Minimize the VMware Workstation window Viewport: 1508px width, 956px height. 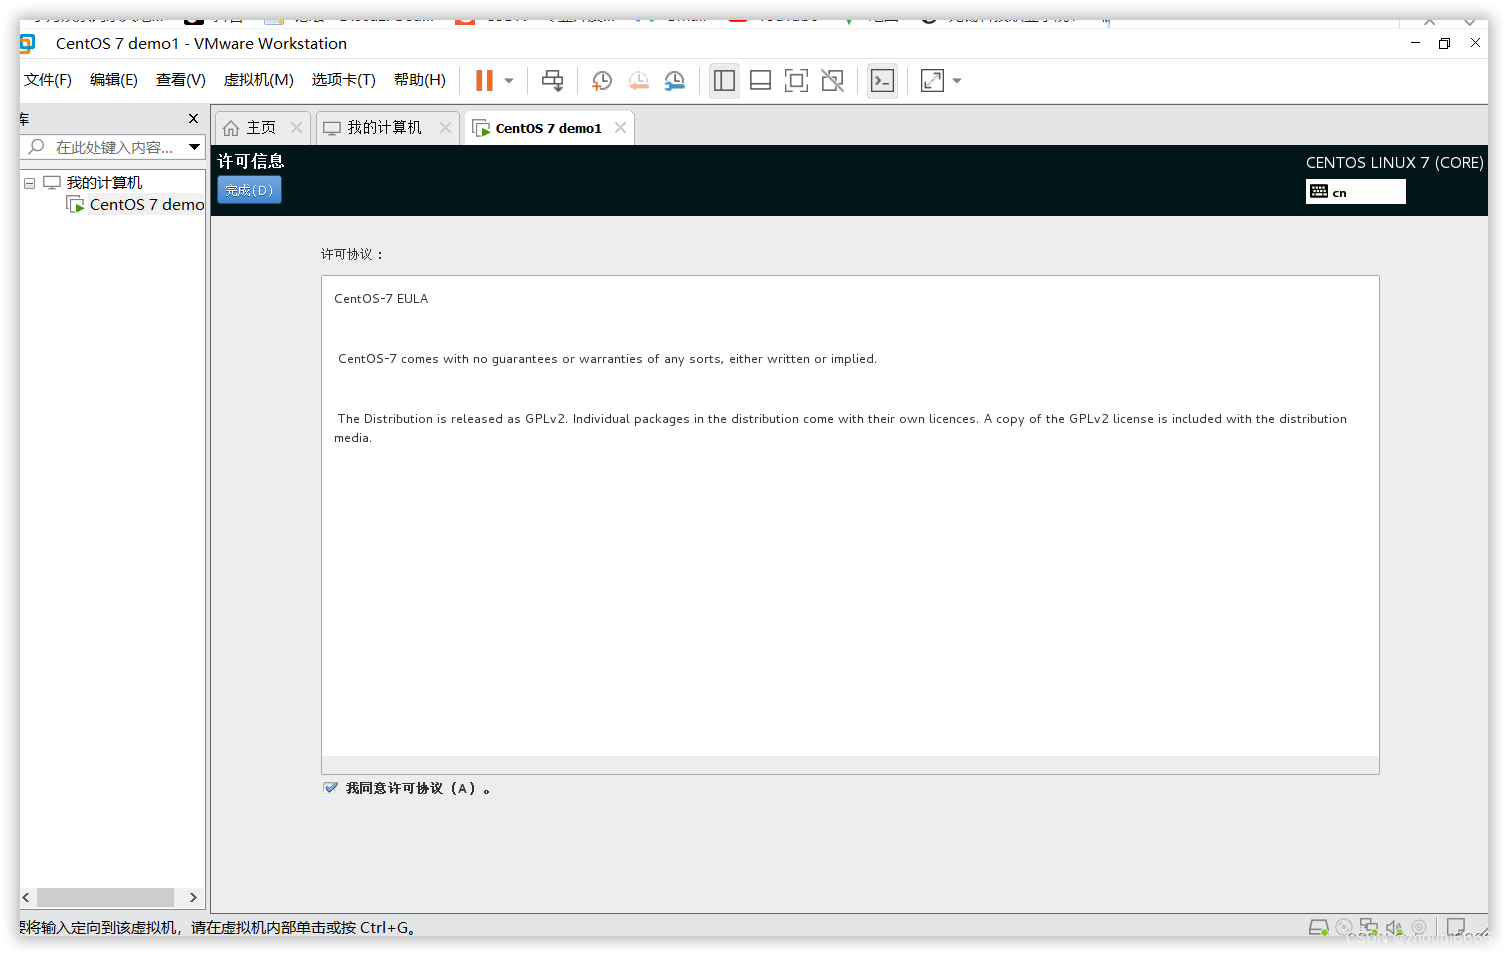pos(1415,43)
